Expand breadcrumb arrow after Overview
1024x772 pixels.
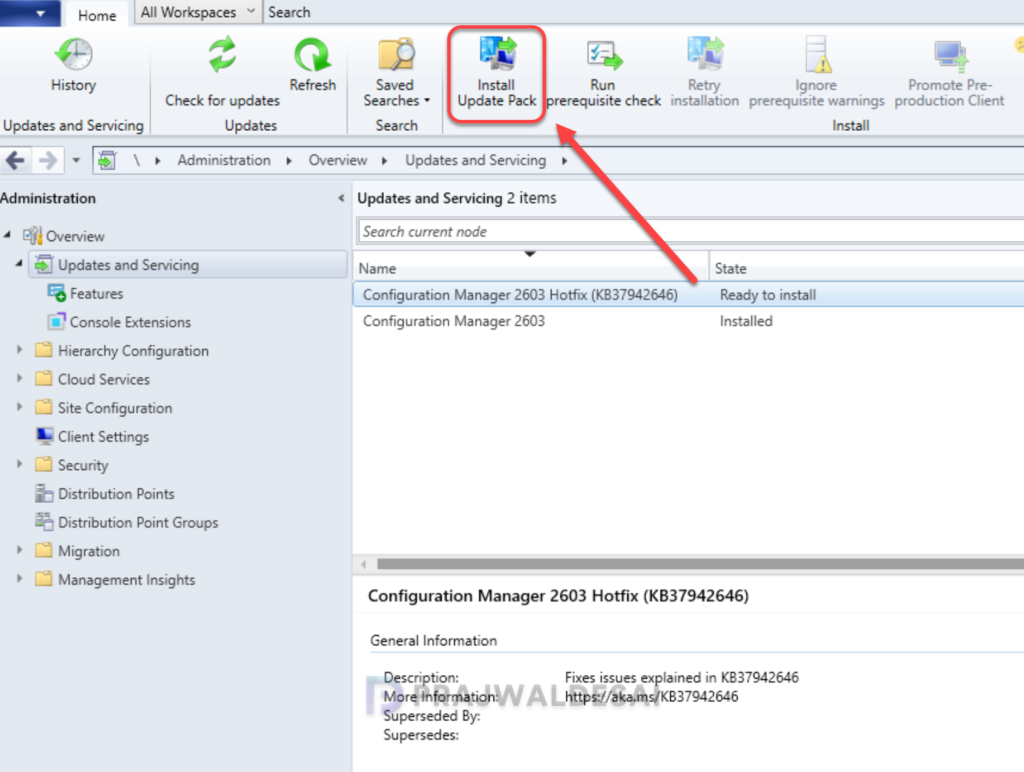385,161
